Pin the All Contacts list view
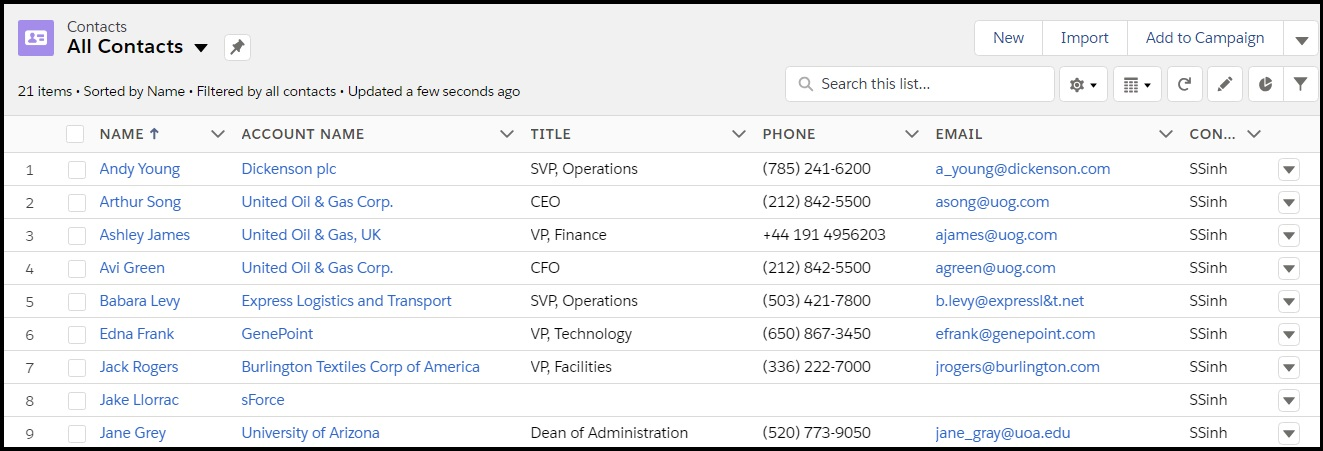Viewport: 1323px width, 451px height. [237, 47]
